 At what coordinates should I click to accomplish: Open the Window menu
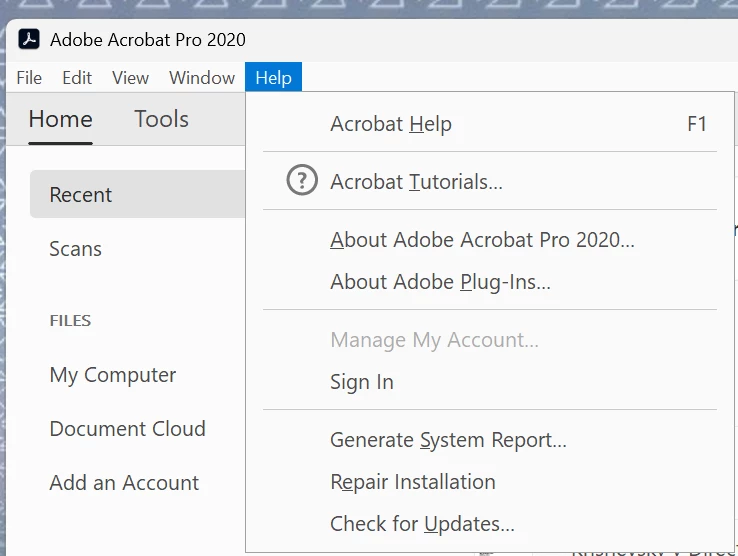[x=202, y=78]
